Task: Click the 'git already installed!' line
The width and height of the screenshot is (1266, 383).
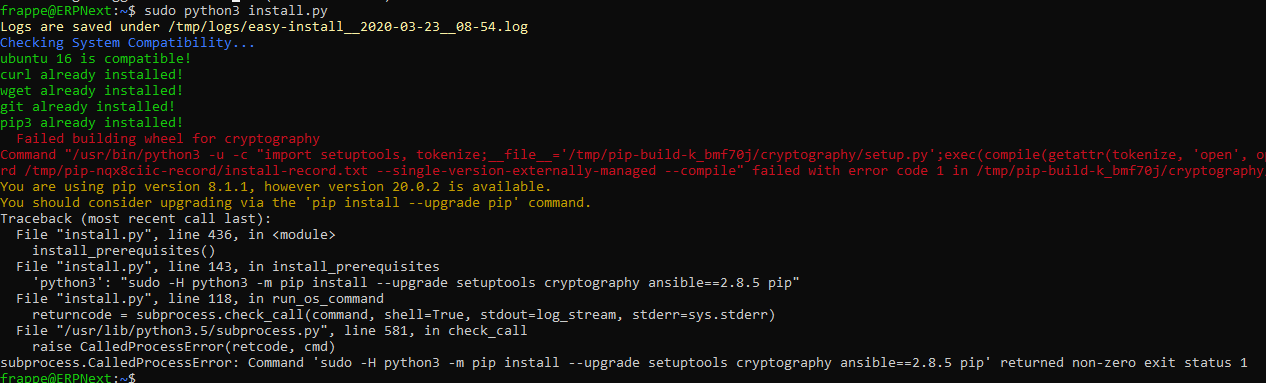Action: (87, 106)
